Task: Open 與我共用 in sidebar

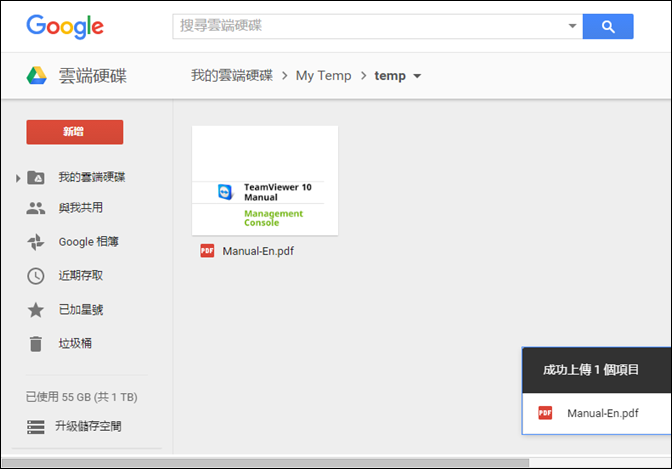Action: [x=81, y=208]
